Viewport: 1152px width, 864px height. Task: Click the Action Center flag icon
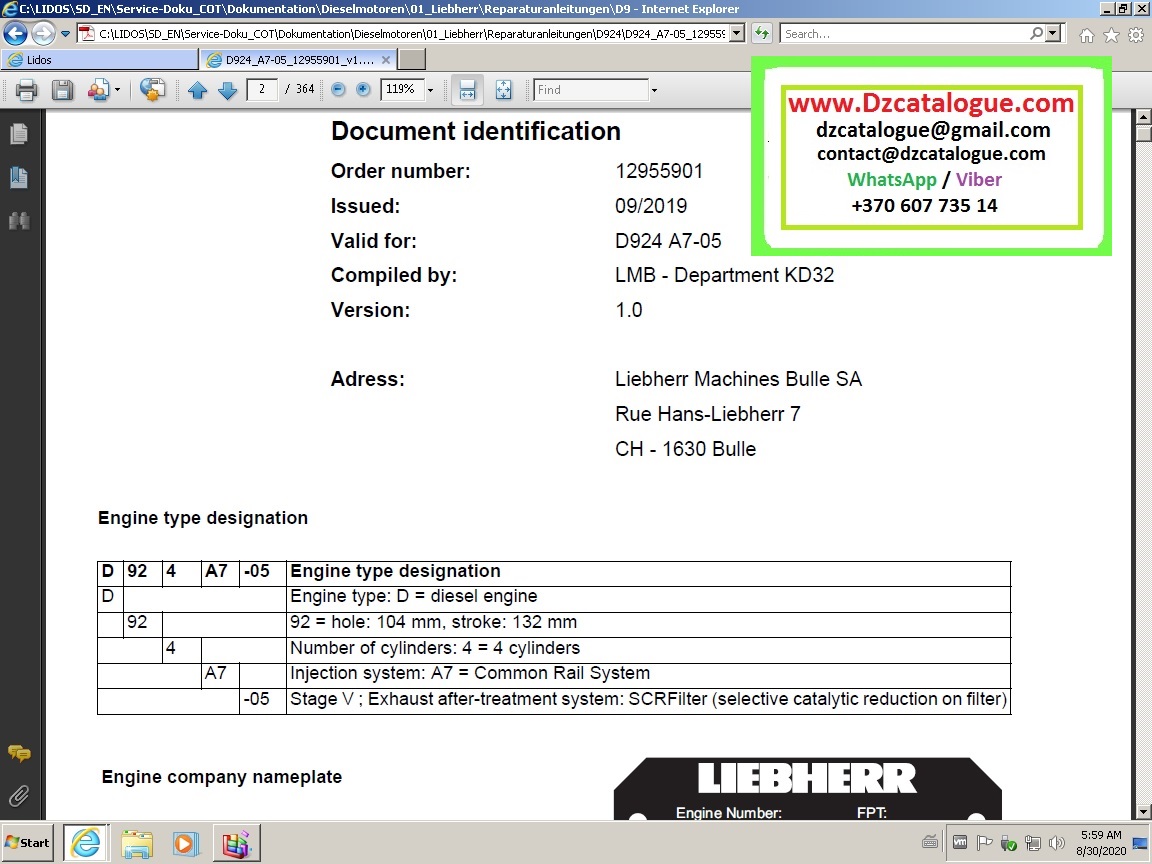point(984,843)
